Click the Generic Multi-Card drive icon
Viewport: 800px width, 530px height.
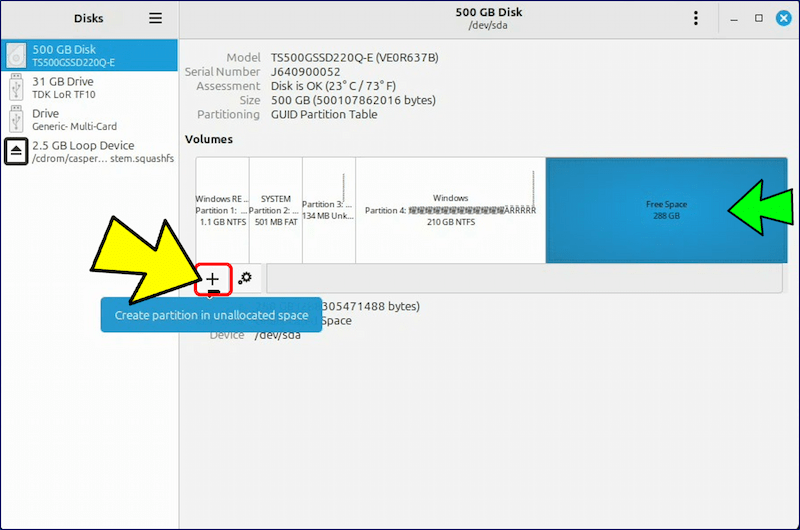point(16,119)
